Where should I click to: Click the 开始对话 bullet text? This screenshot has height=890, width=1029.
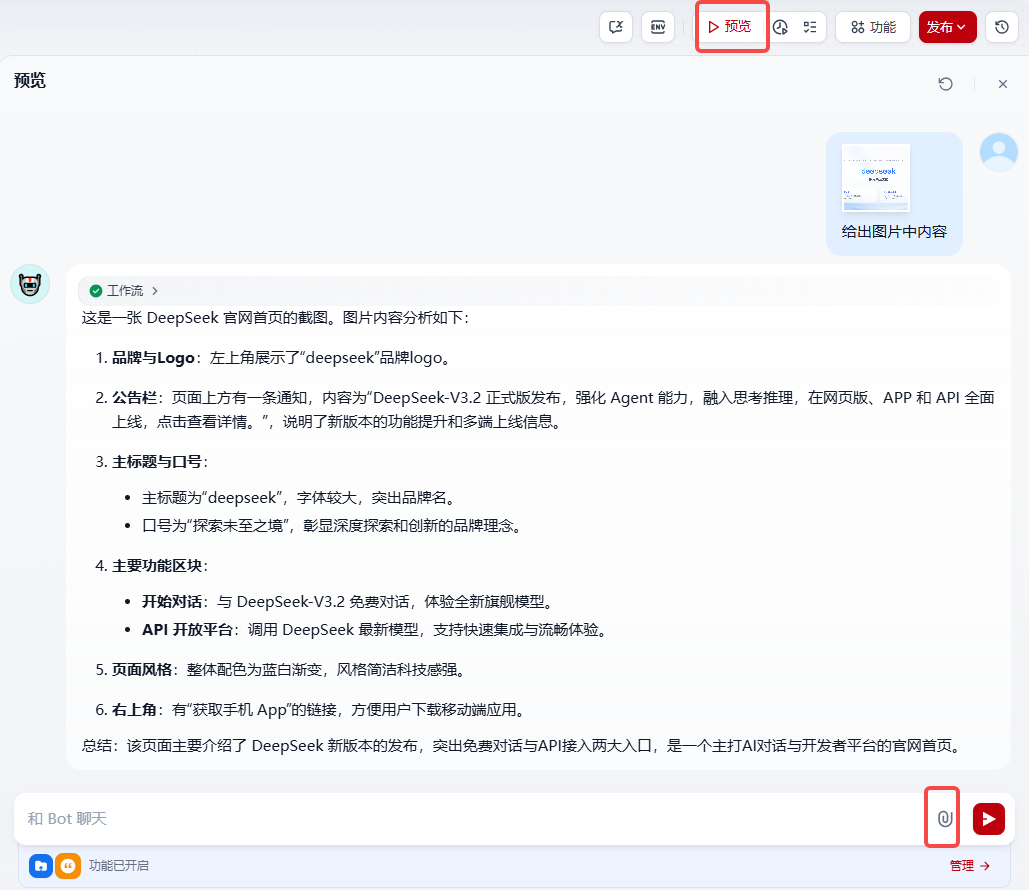349,602
